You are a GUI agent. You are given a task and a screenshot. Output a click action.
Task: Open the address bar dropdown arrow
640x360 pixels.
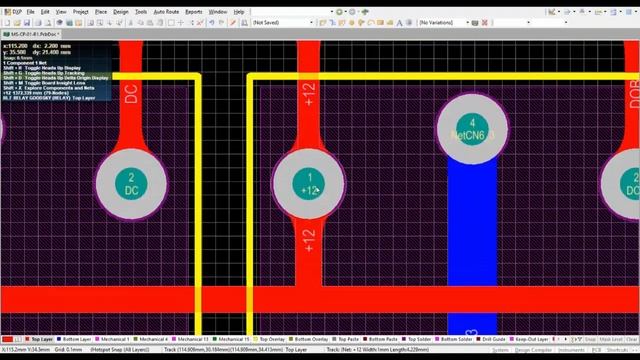click(332, 12)
